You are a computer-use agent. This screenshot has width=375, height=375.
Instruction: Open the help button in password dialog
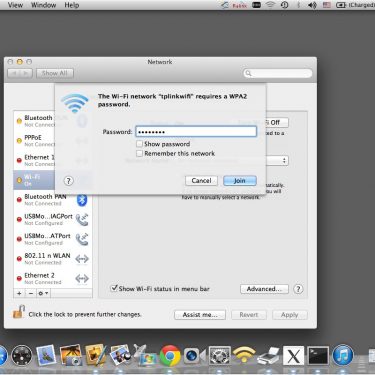[x=68, y=181]
